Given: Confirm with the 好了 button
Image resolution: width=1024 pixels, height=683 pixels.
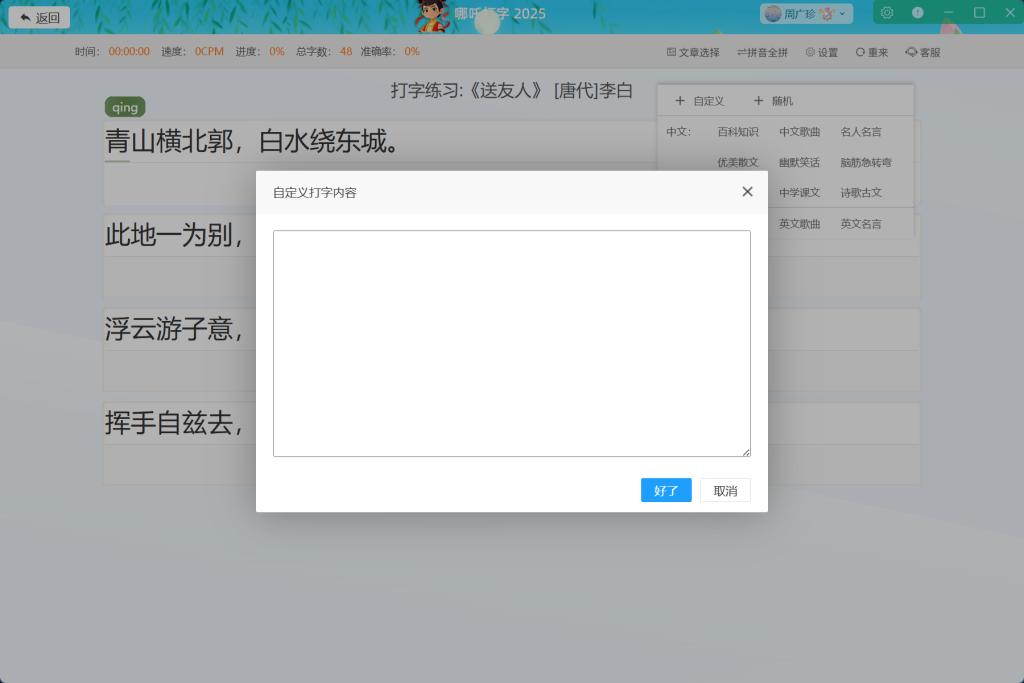Looking at the screenshot, I should point(666,490).
